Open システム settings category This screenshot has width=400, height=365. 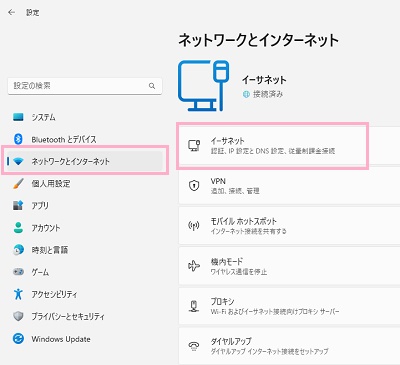tap(85, 117)
